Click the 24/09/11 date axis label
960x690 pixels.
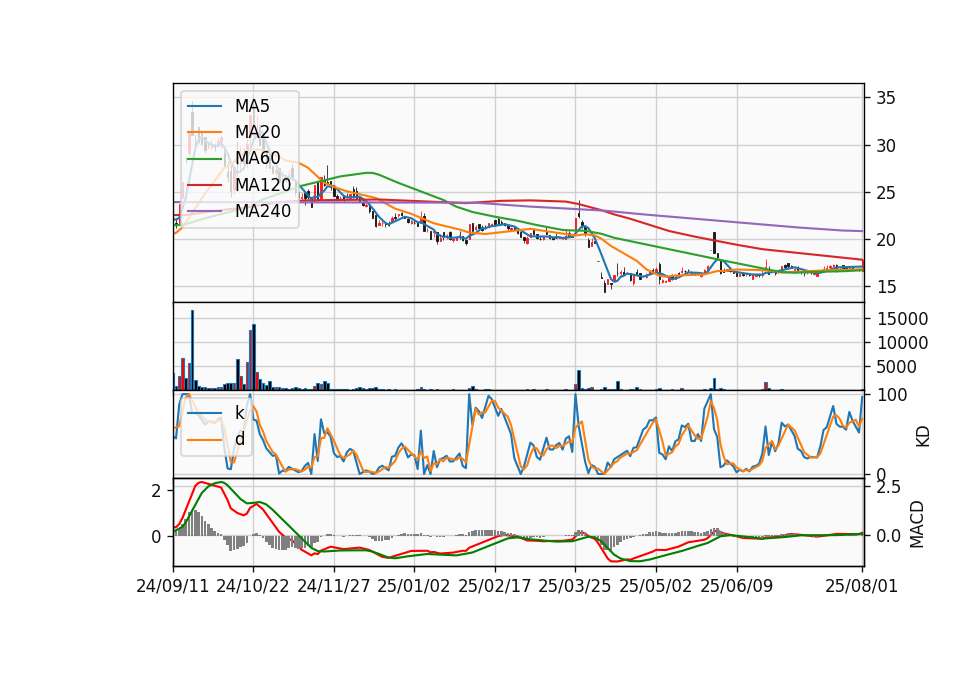173,586
